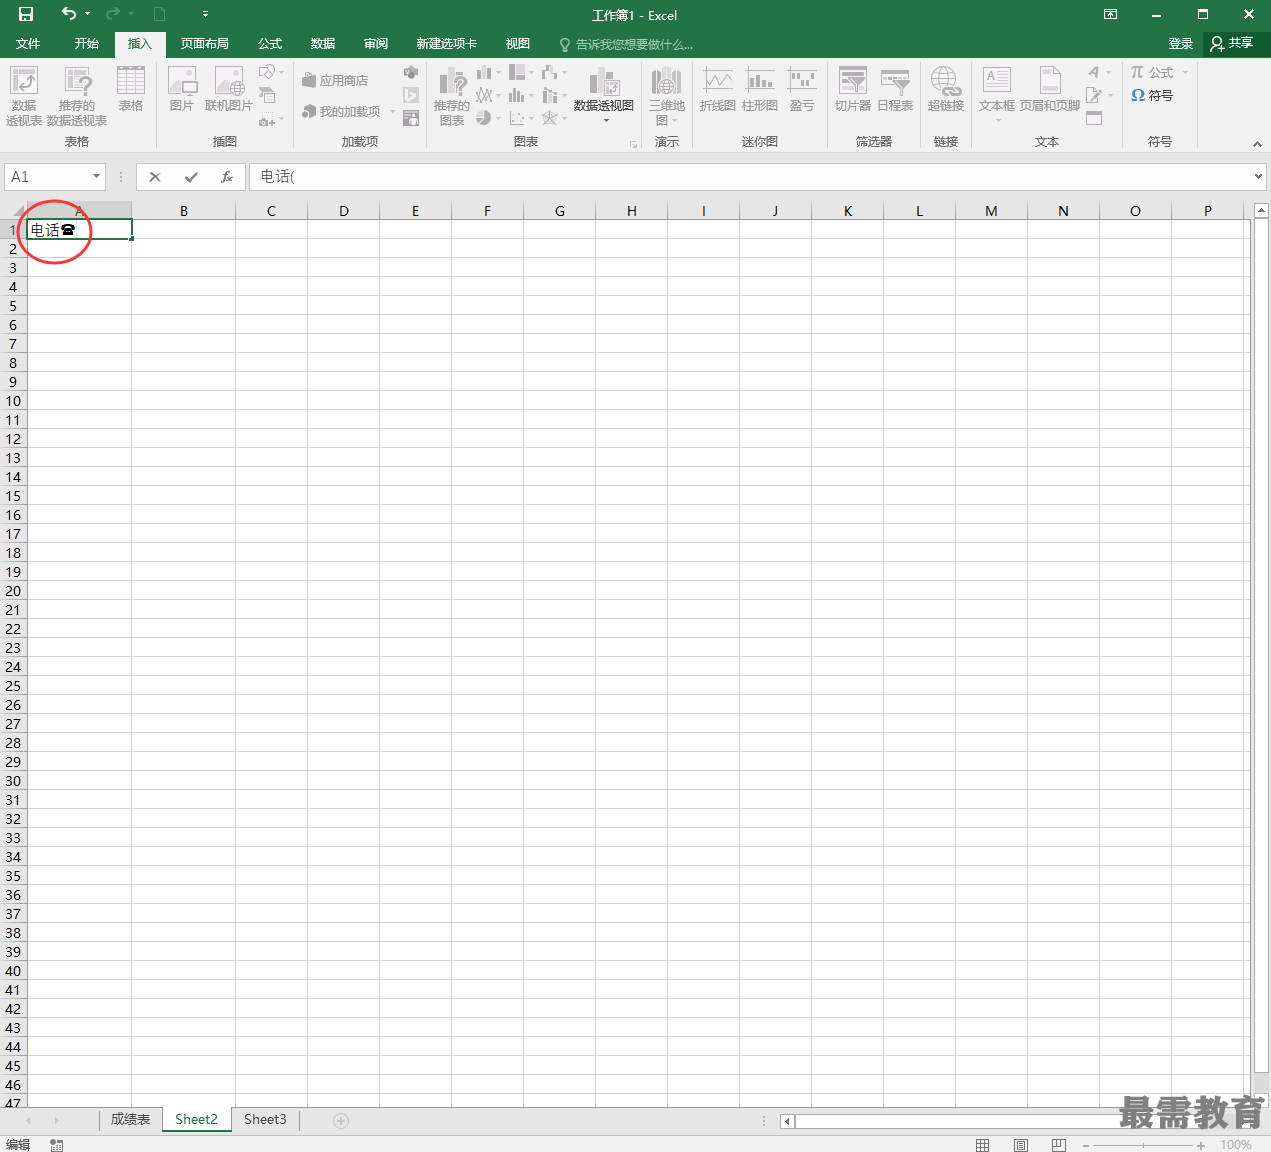Switch to the Home (开始) tab
1271x1152 pixels.
coord(87,44)
